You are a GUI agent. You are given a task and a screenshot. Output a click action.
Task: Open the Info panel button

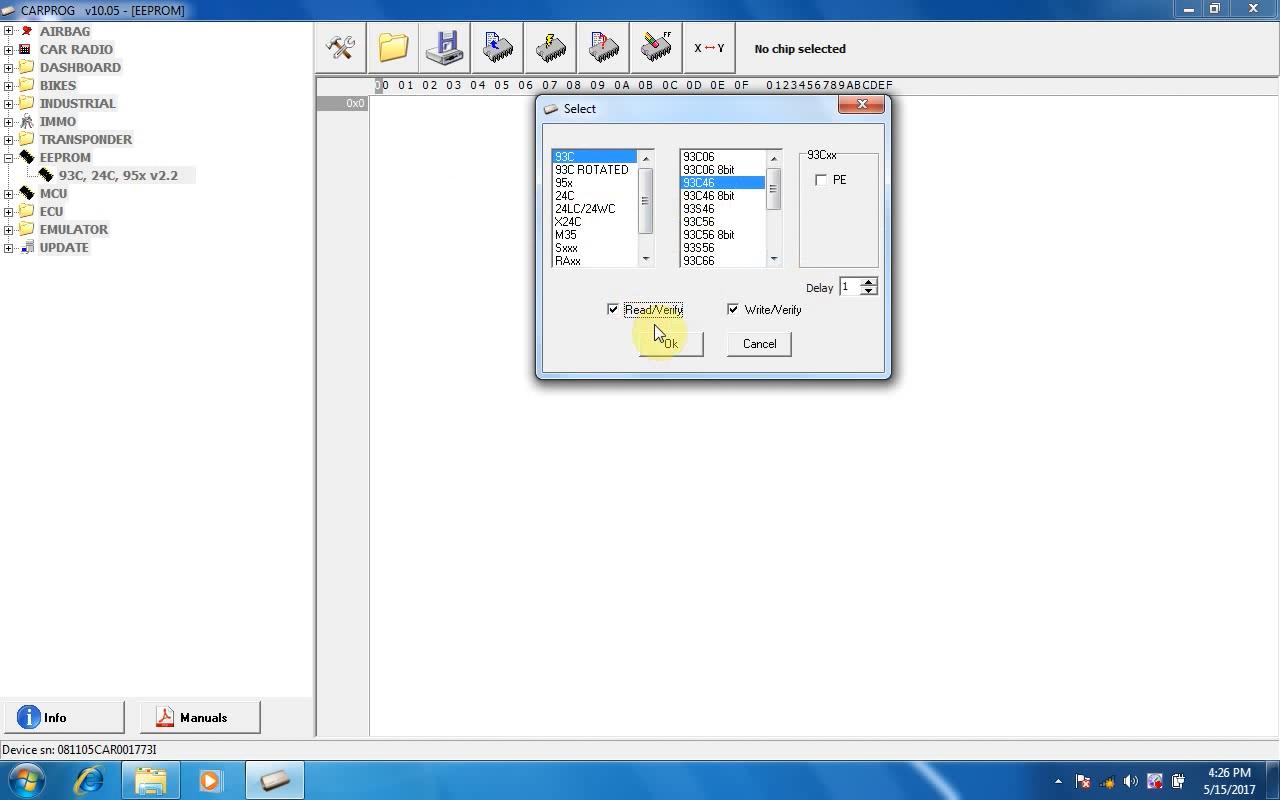(x=63, y=717)
